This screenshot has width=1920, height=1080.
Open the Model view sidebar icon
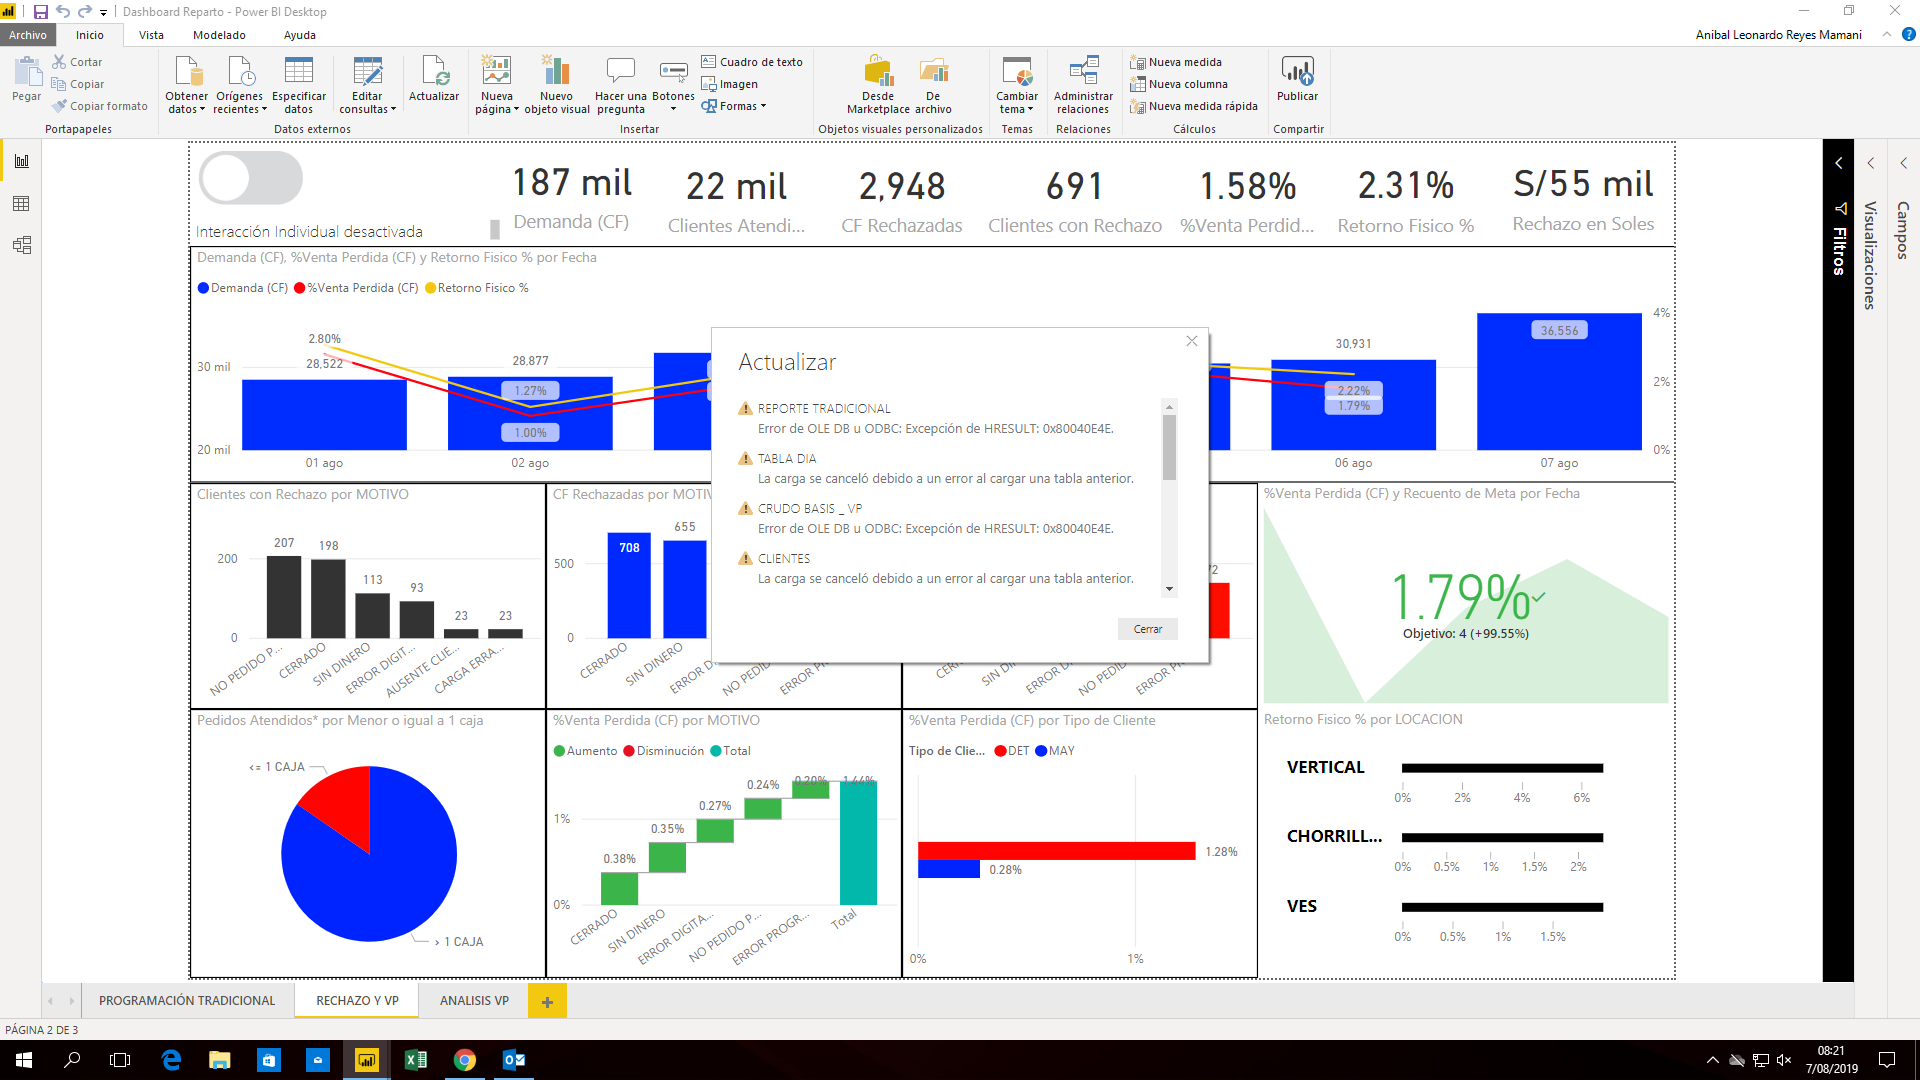[x=21, y=245]
